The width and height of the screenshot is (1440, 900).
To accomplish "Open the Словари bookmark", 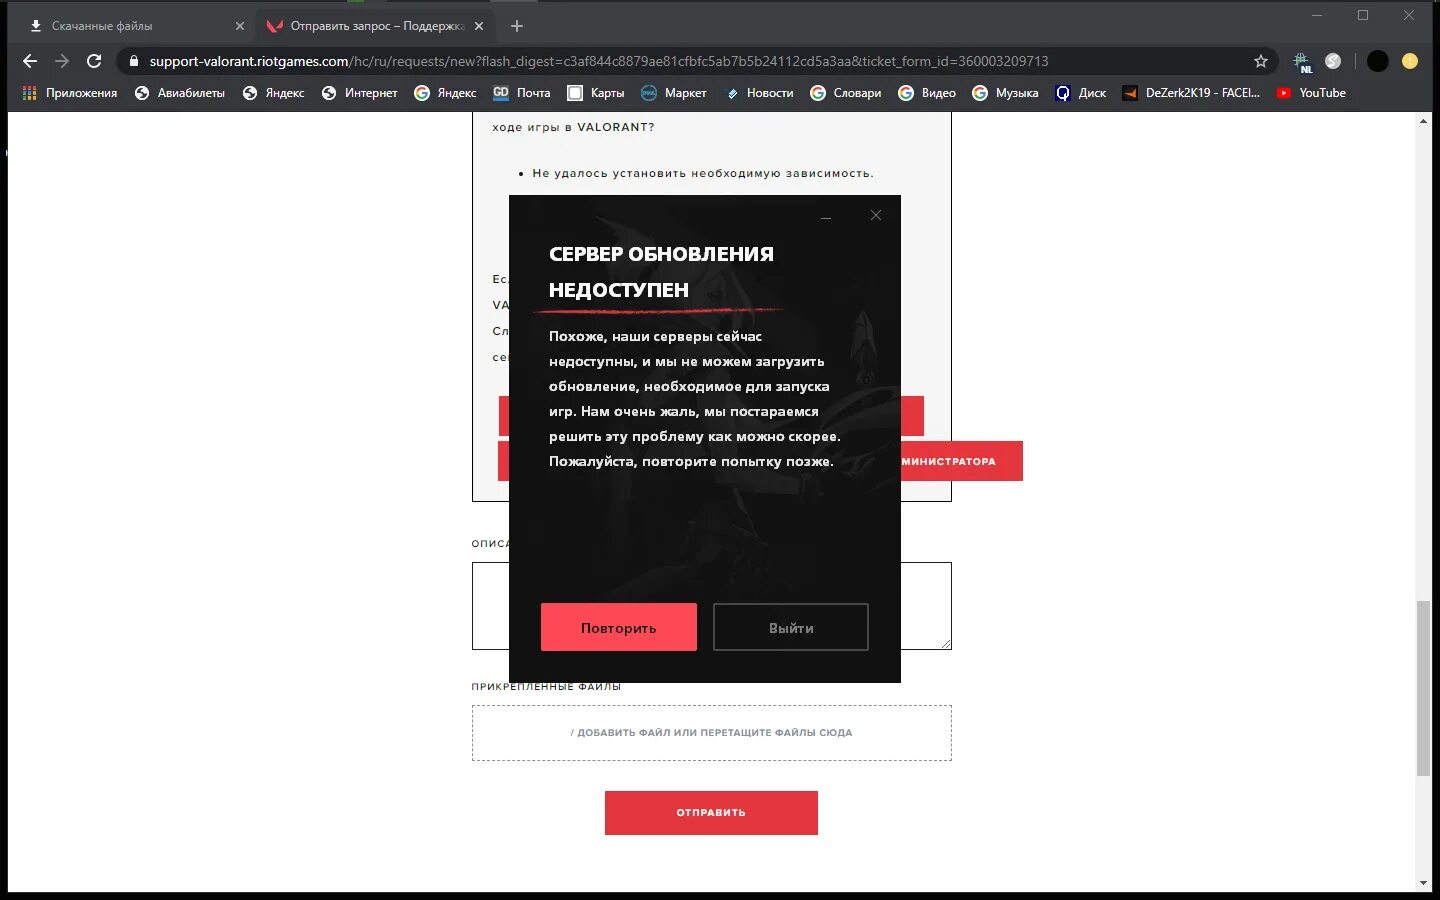I will click(x=846, y=93).
